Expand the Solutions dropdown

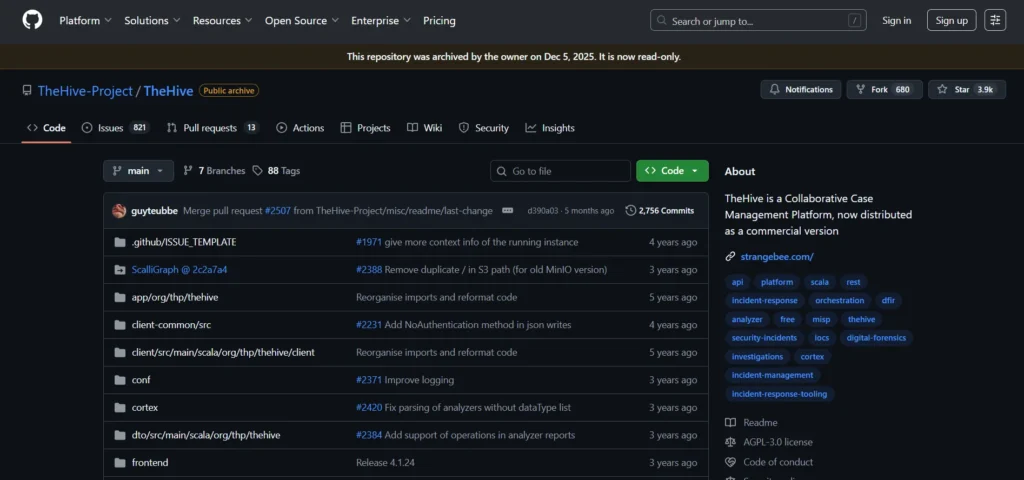point(152,20)
